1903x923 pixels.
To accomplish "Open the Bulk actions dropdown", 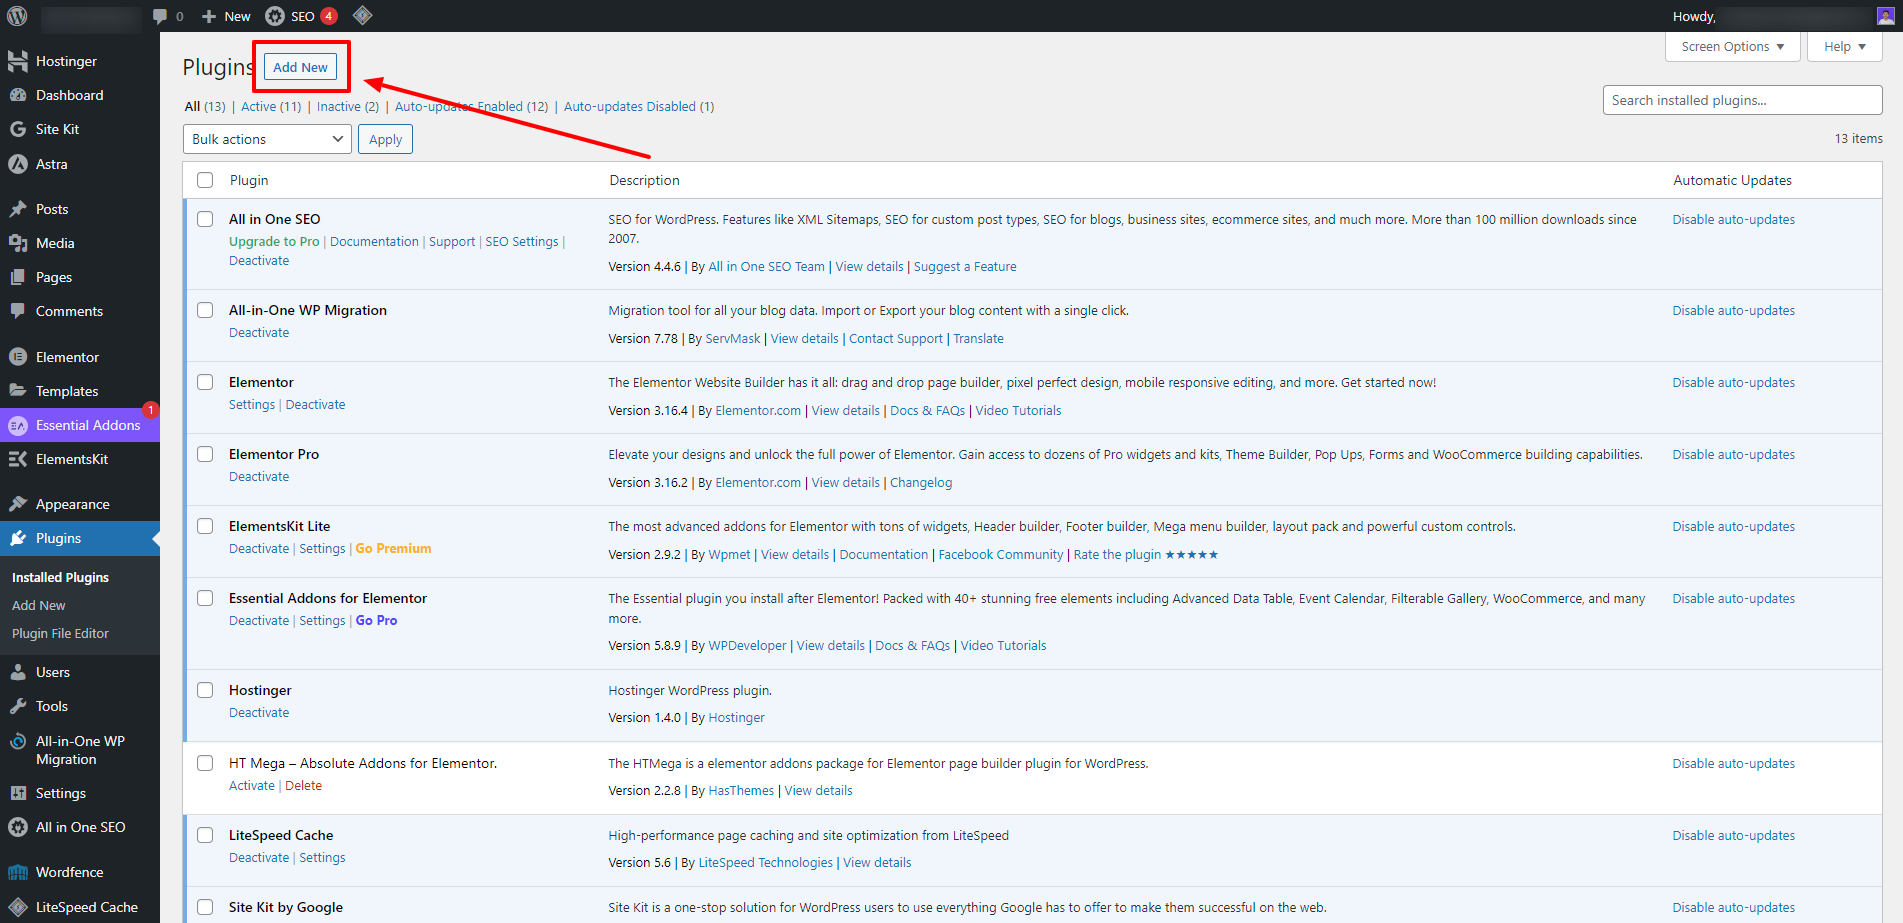I will click(x=267, y=139).
